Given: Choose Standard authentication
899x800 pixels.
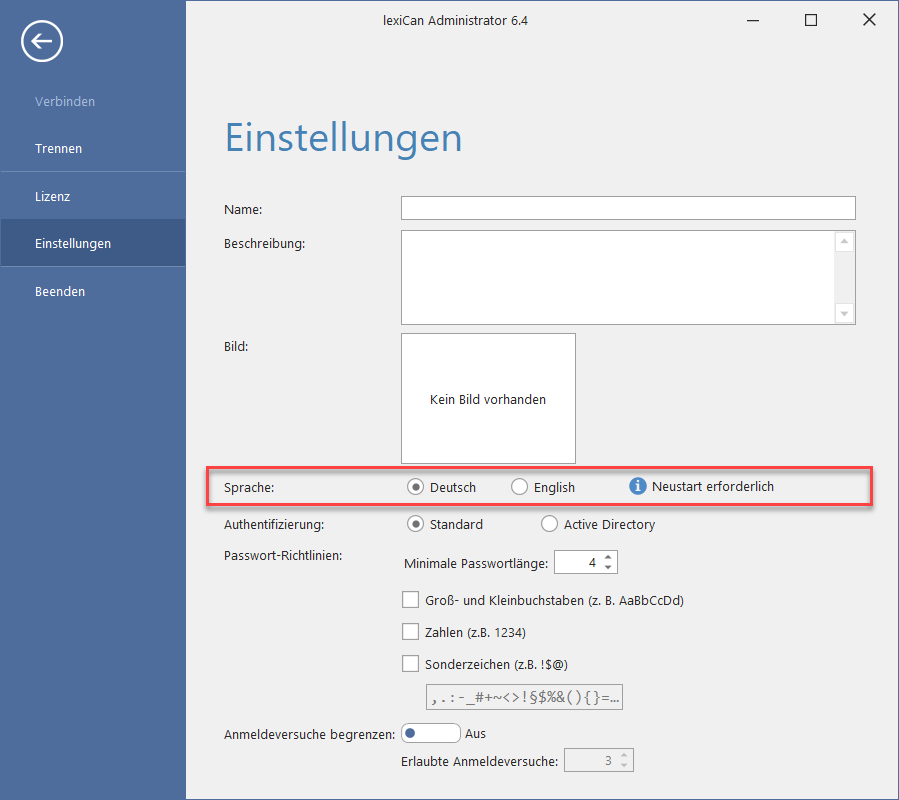Looking at the screenshot, I should 416,524.
